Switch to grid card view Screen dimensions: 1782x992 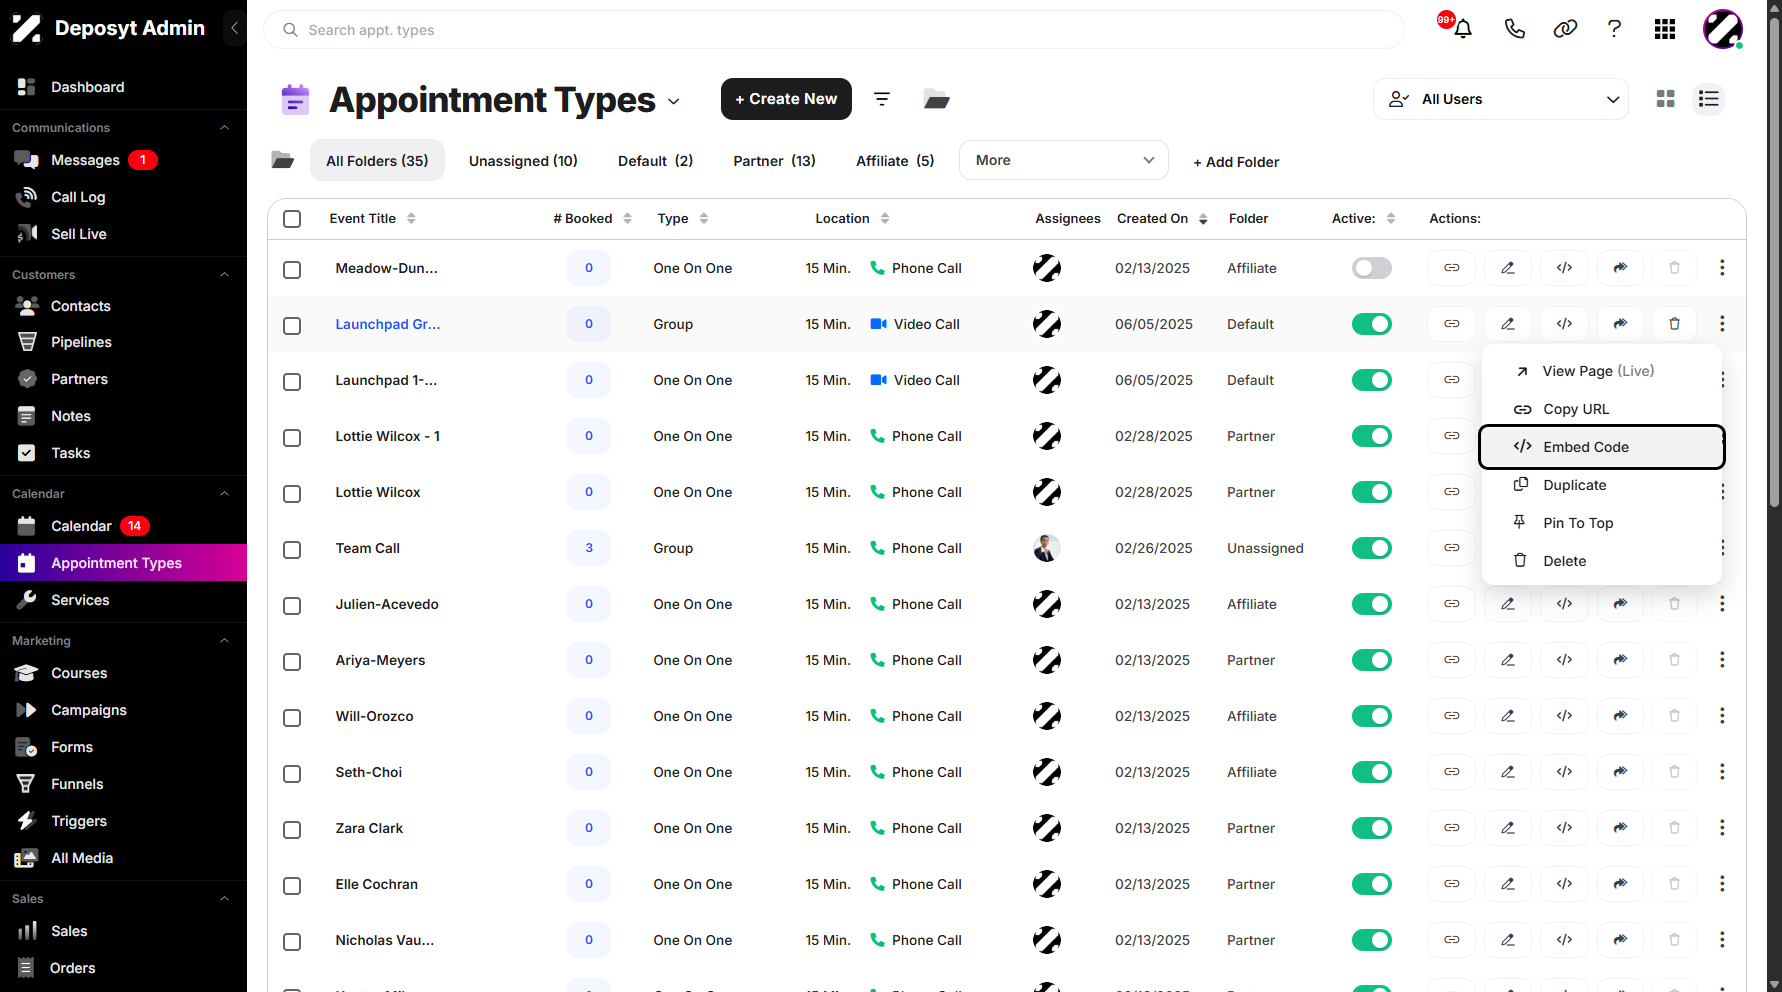tap(1665, 99)
